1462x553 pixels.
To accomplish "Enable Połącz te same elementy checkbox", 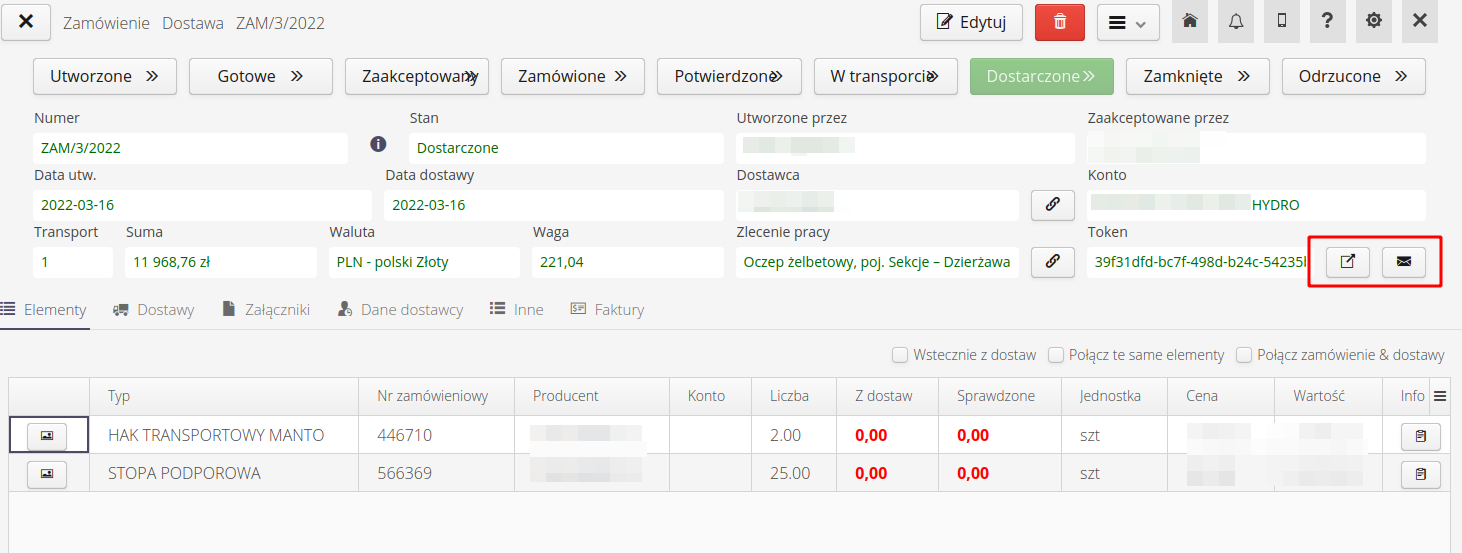I will pos(1056,355).
